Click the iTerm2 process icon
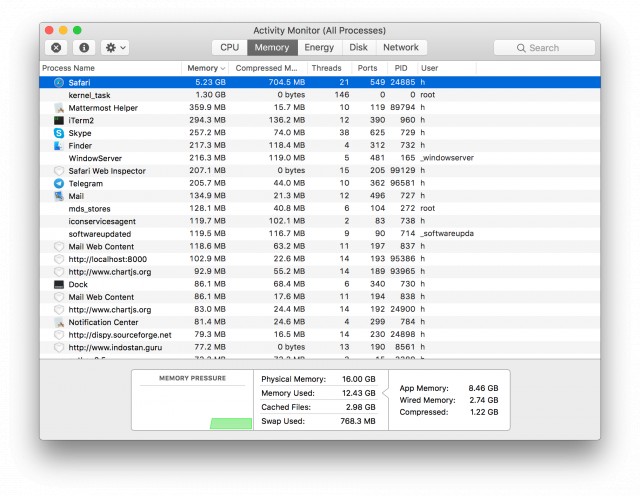The width and height of the screenshot is (640, 496). point(59,120)
